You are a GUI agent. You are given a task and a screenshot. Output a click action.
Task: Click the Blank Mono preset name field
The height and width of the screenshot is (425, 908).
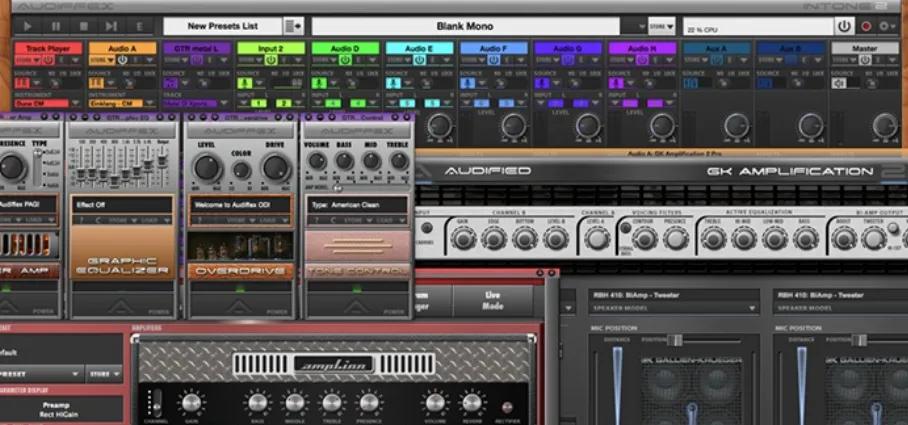click(x=465, y=26)
